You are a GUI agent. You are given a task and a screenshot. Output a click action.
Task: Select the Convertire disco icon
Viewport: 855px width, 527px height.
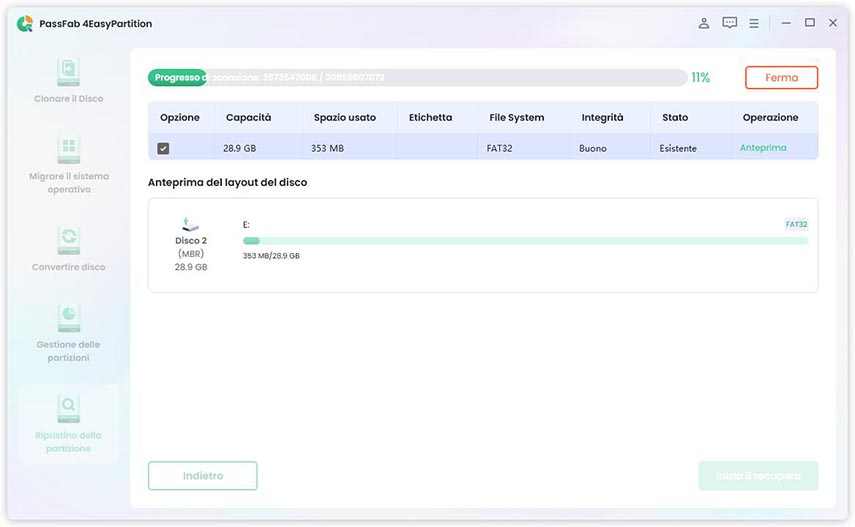69,239
